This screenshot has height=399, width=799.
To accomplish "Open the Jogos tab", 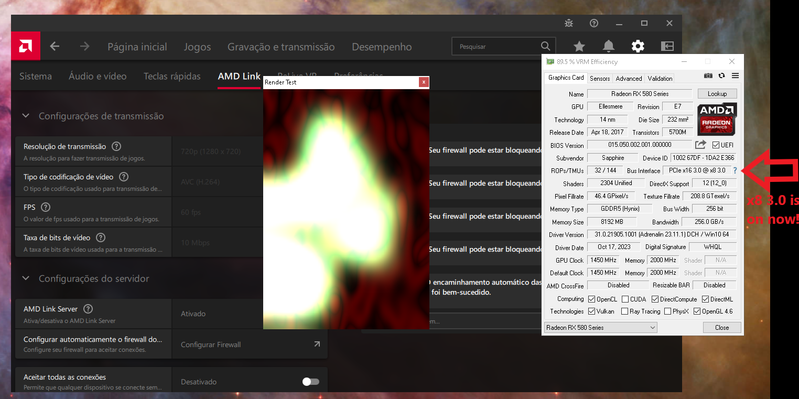I will coord(197,47).
